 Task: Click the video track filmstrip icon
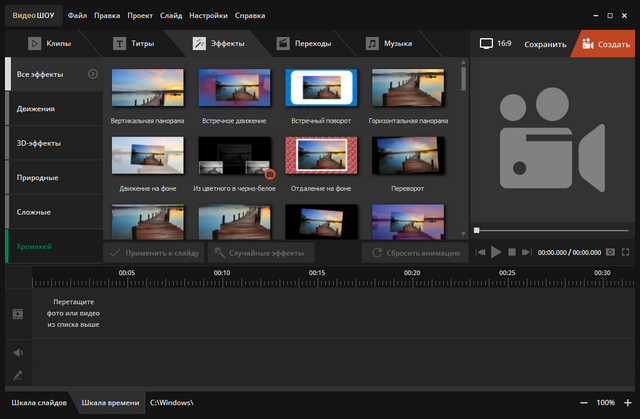pyautogui.click(x=17, y=313)
